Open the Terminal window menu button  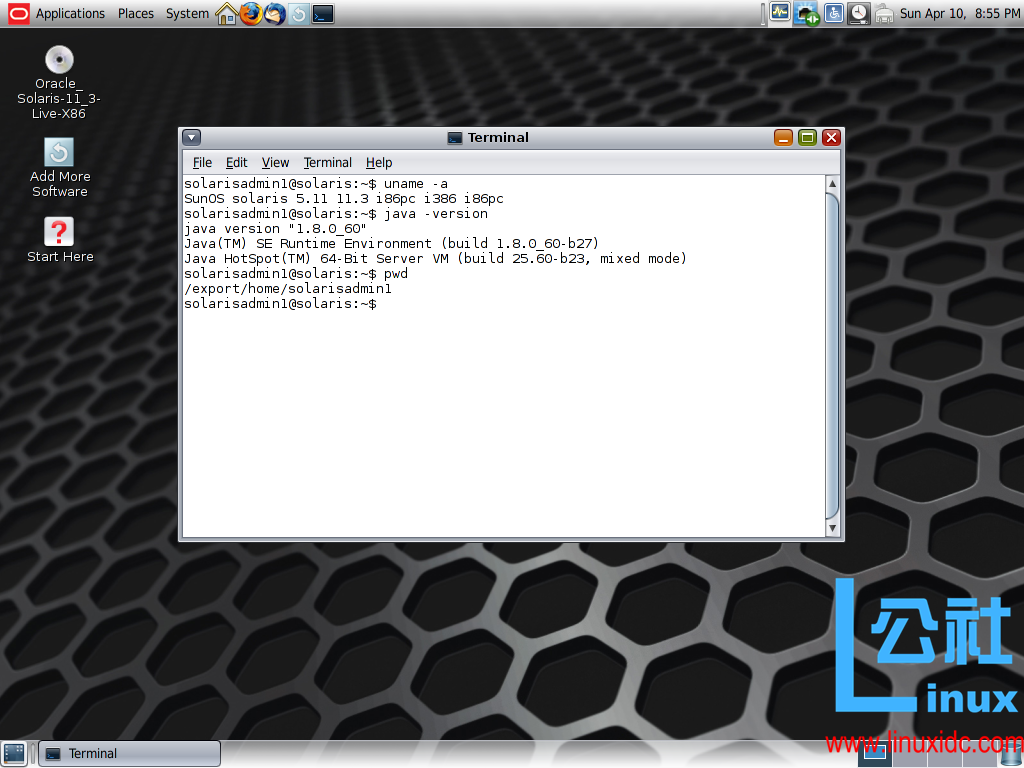click(191, 137)
